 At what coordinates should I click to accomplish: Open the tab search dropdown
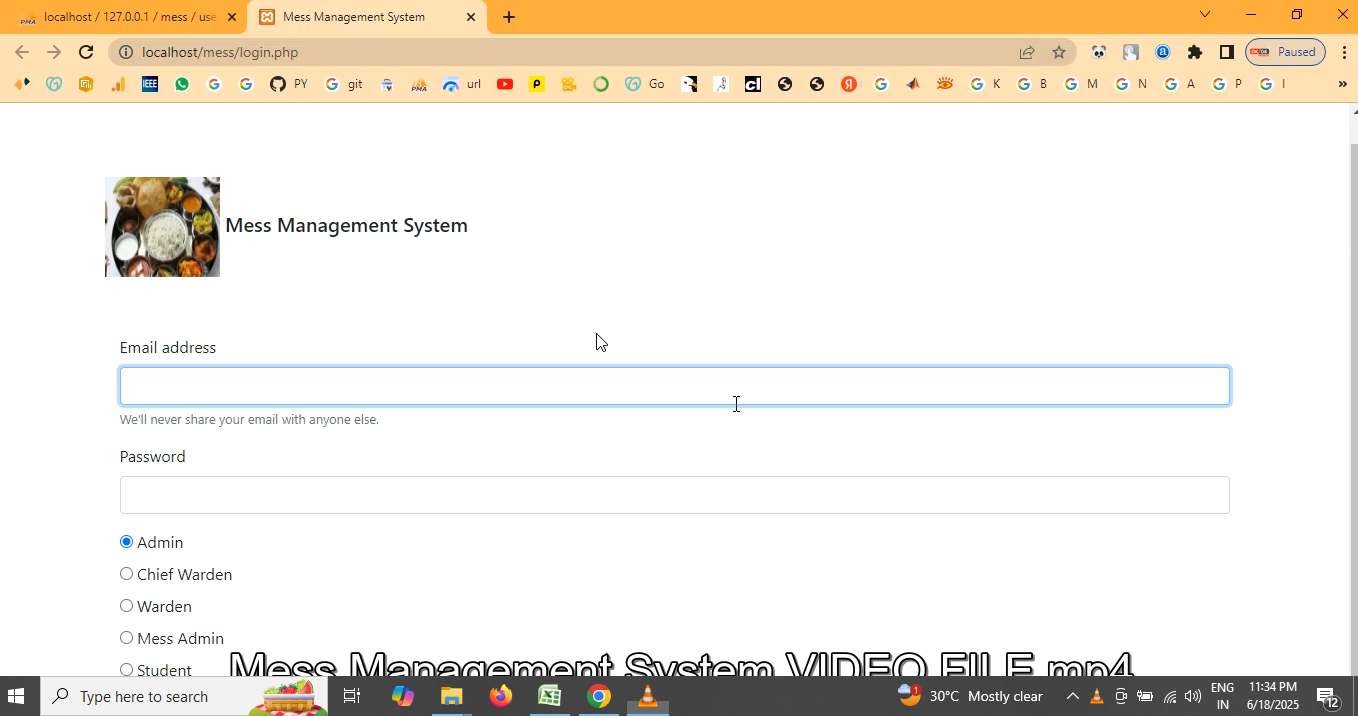click(1205, 14)
